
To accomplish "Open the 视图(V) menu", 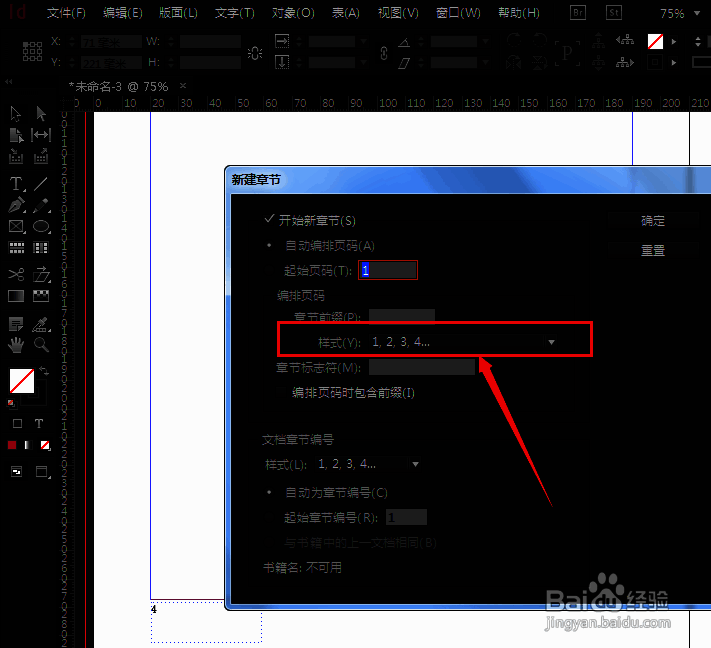I will (398, 13).
